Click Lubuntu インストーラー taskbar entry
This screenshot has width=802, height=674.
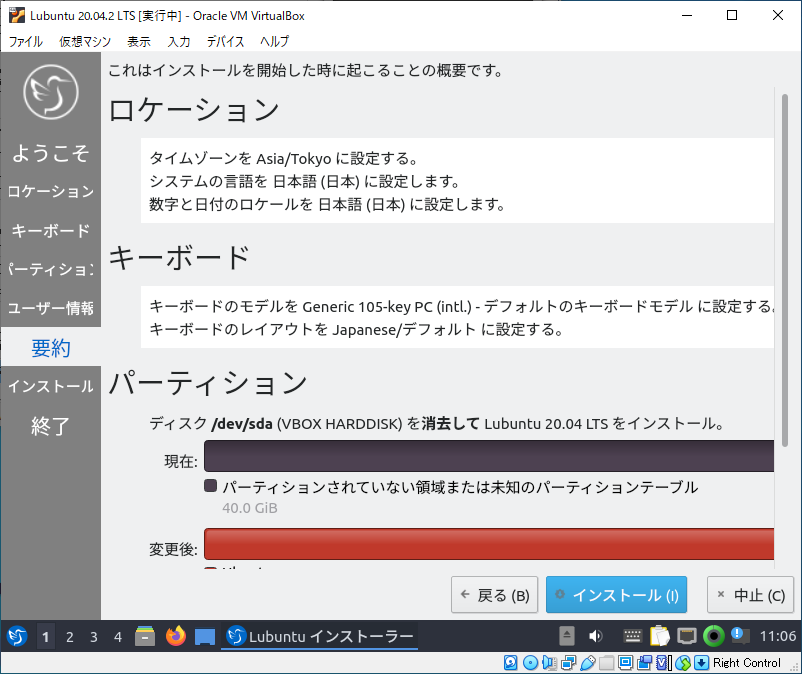point(320,636)
